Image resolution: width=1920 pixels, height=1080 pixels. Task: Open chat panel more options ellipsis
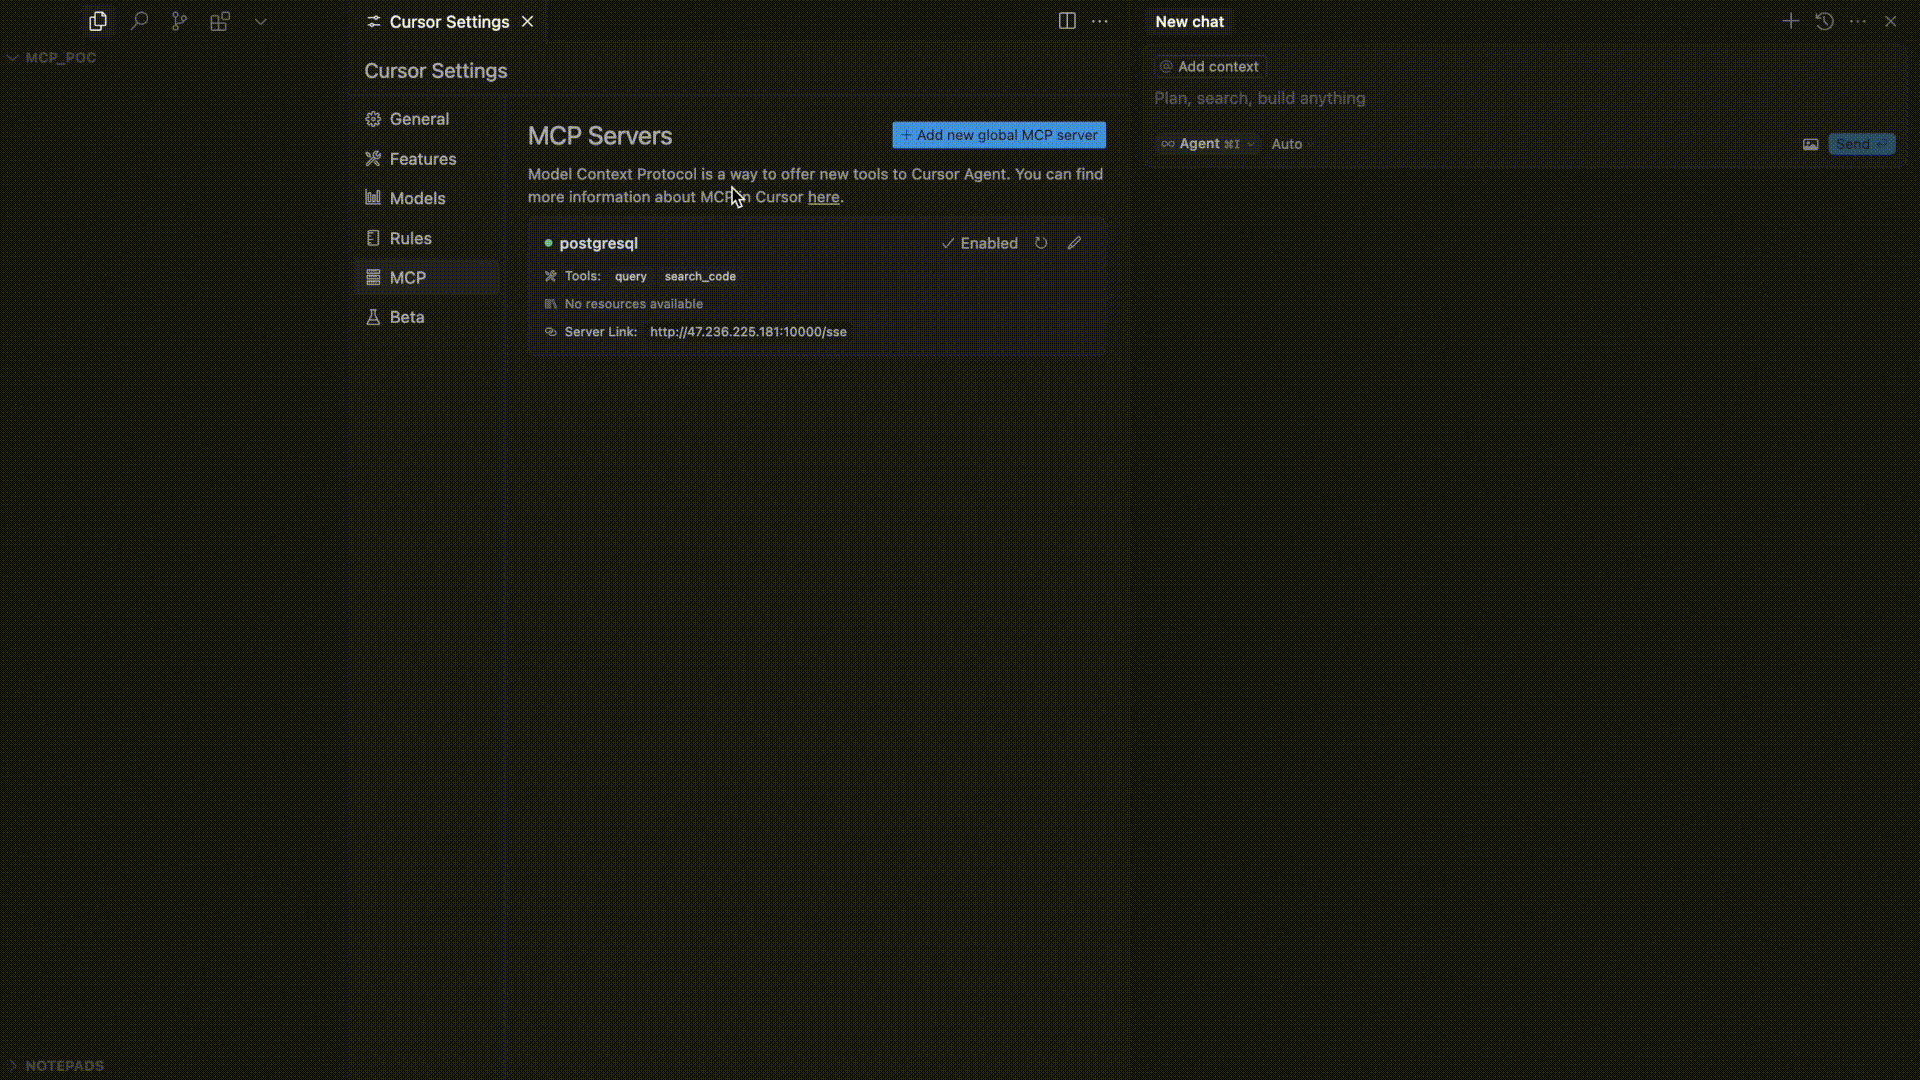pyautogui.click(x=1858, y=21)
